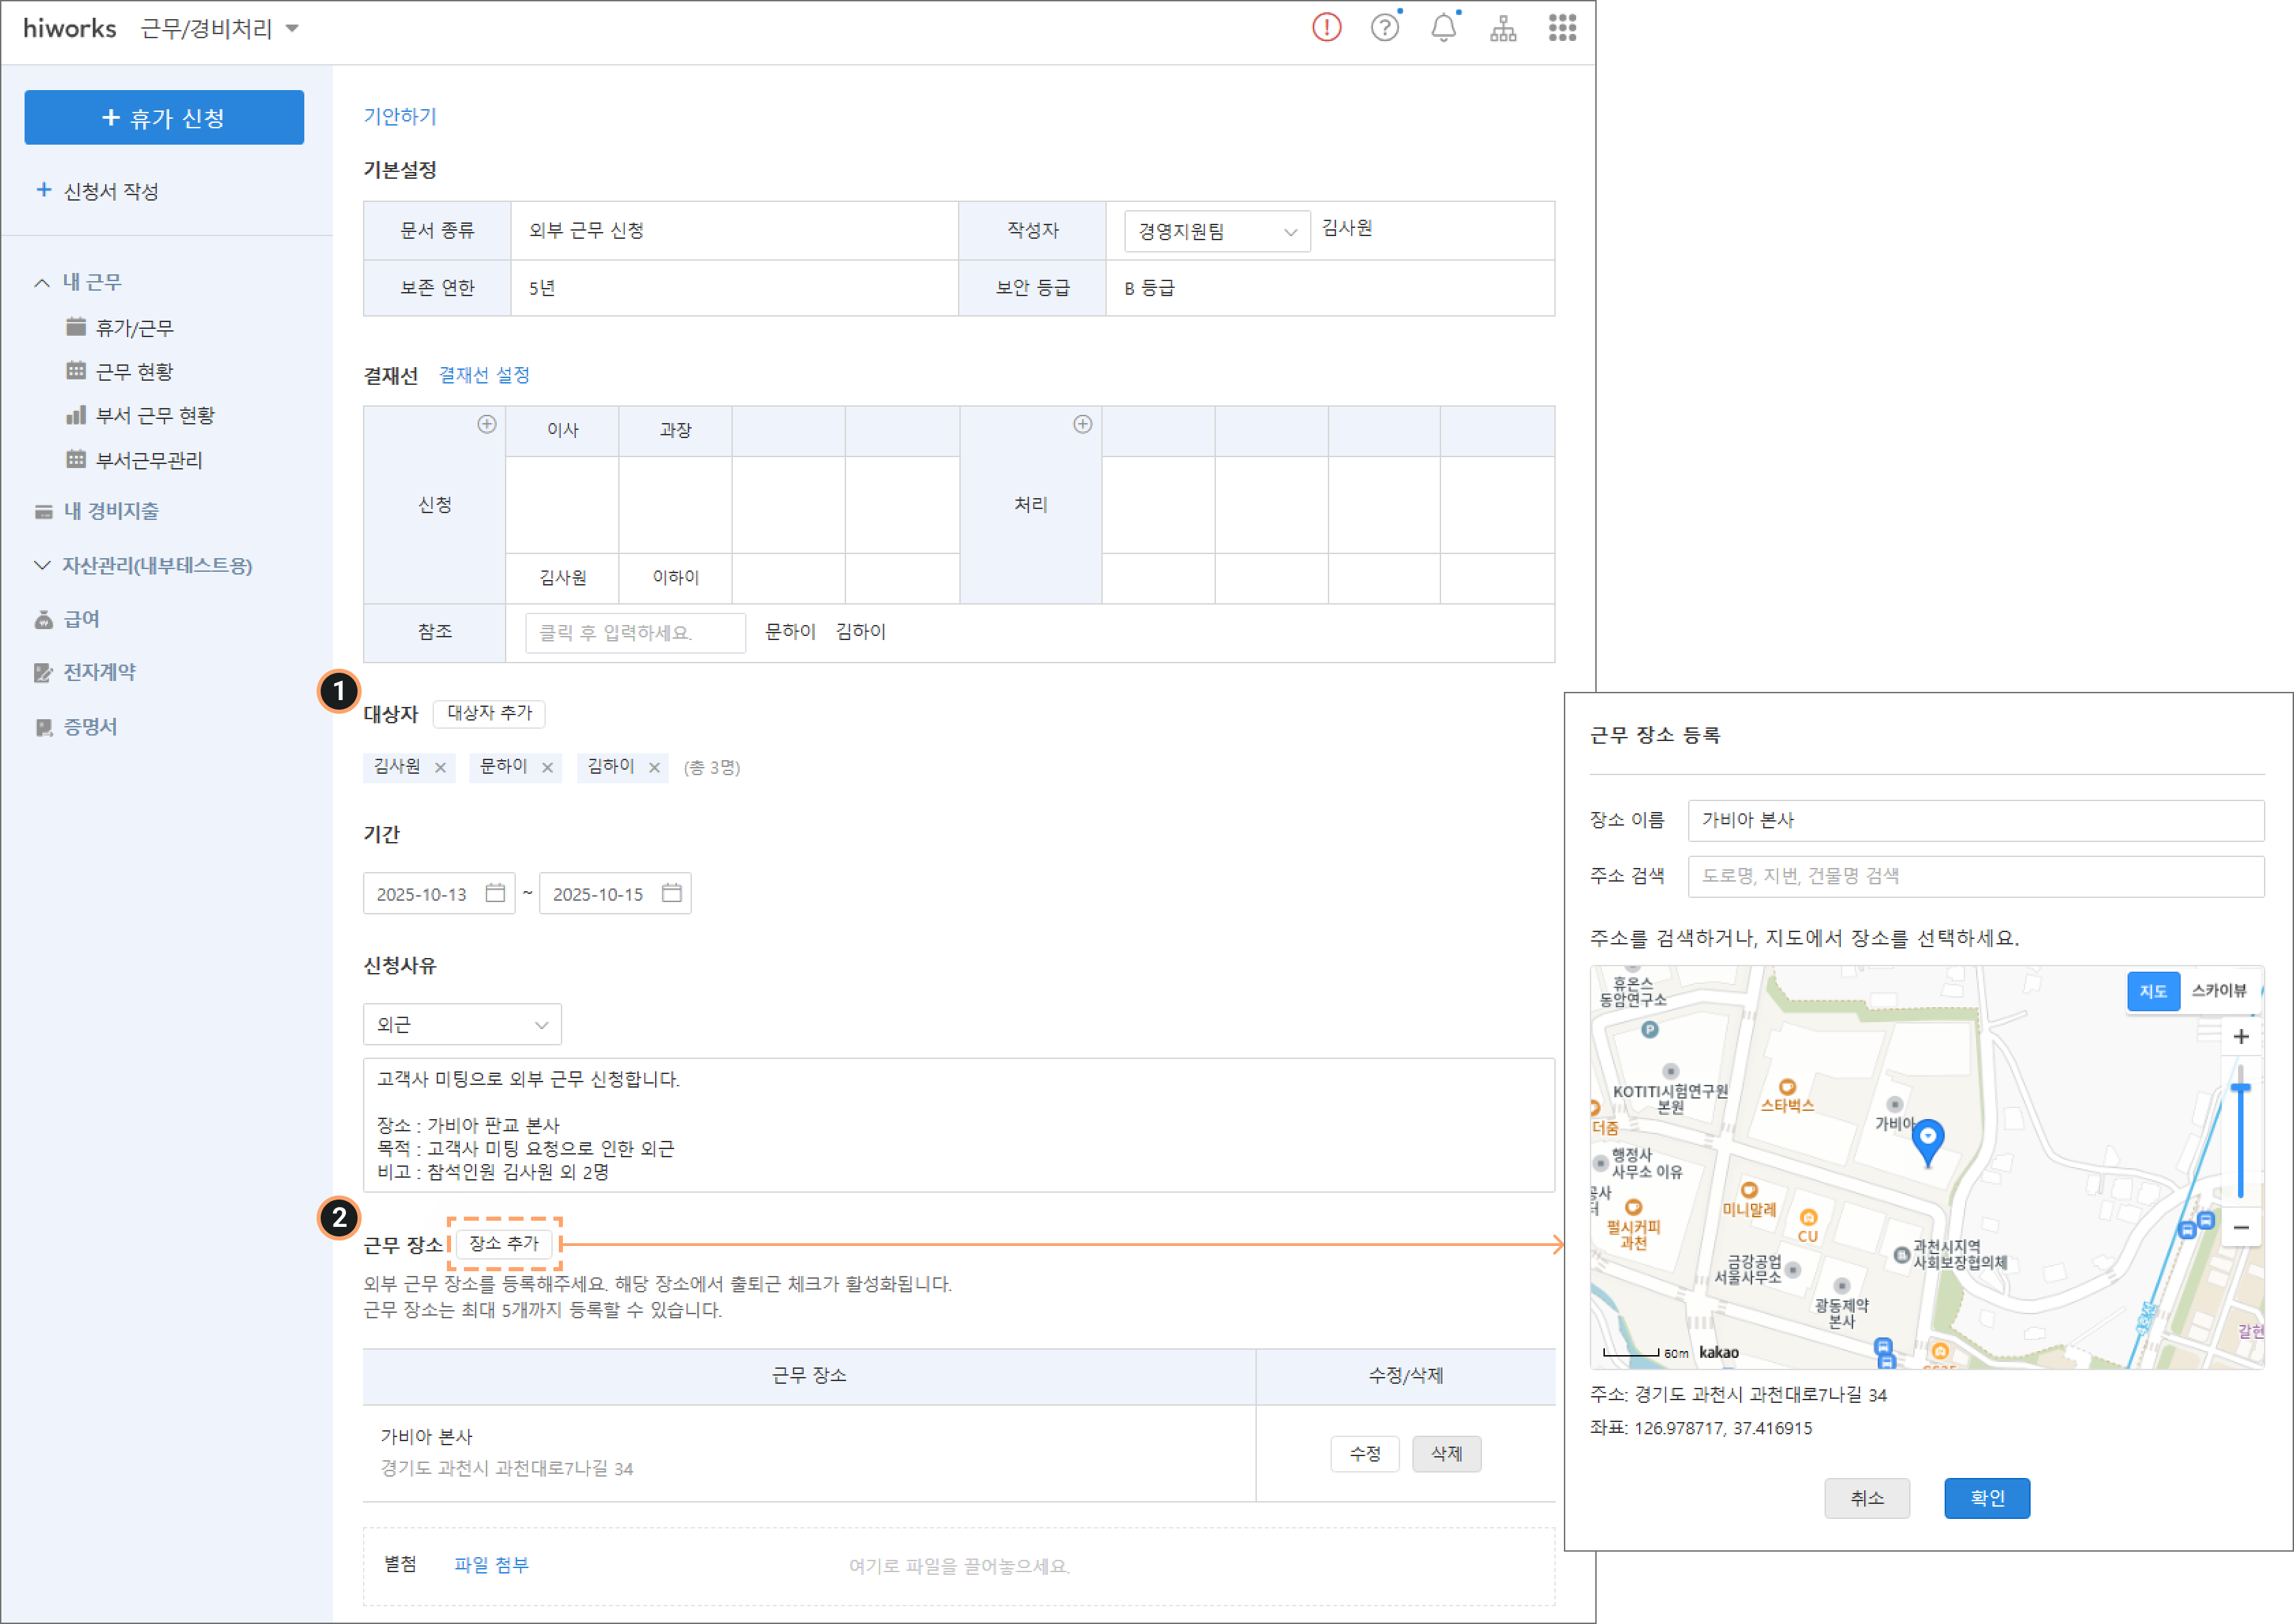This screenshot has width=2294, height=1624.
Task: Click plus icon in 신청 approval column
Action: [x=486, y=424]
